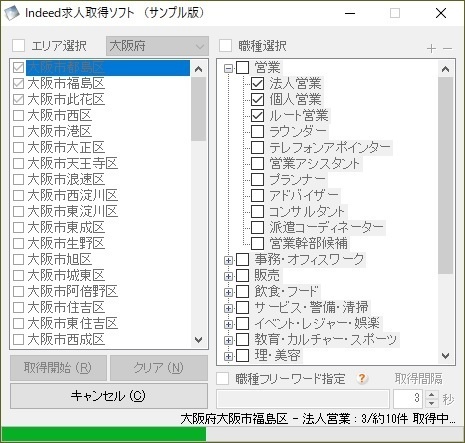
Task: Click the キャンセル (C) button
Action: [x=109, y=396]
